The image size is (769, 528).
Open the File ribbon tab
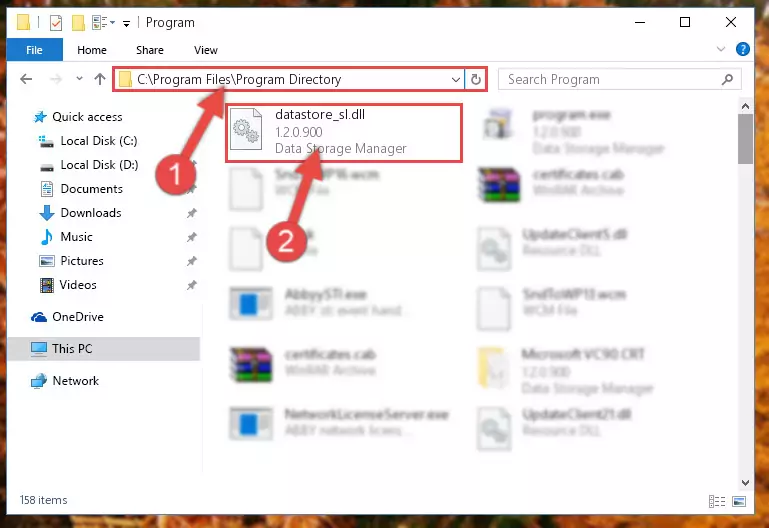(34, 50)
